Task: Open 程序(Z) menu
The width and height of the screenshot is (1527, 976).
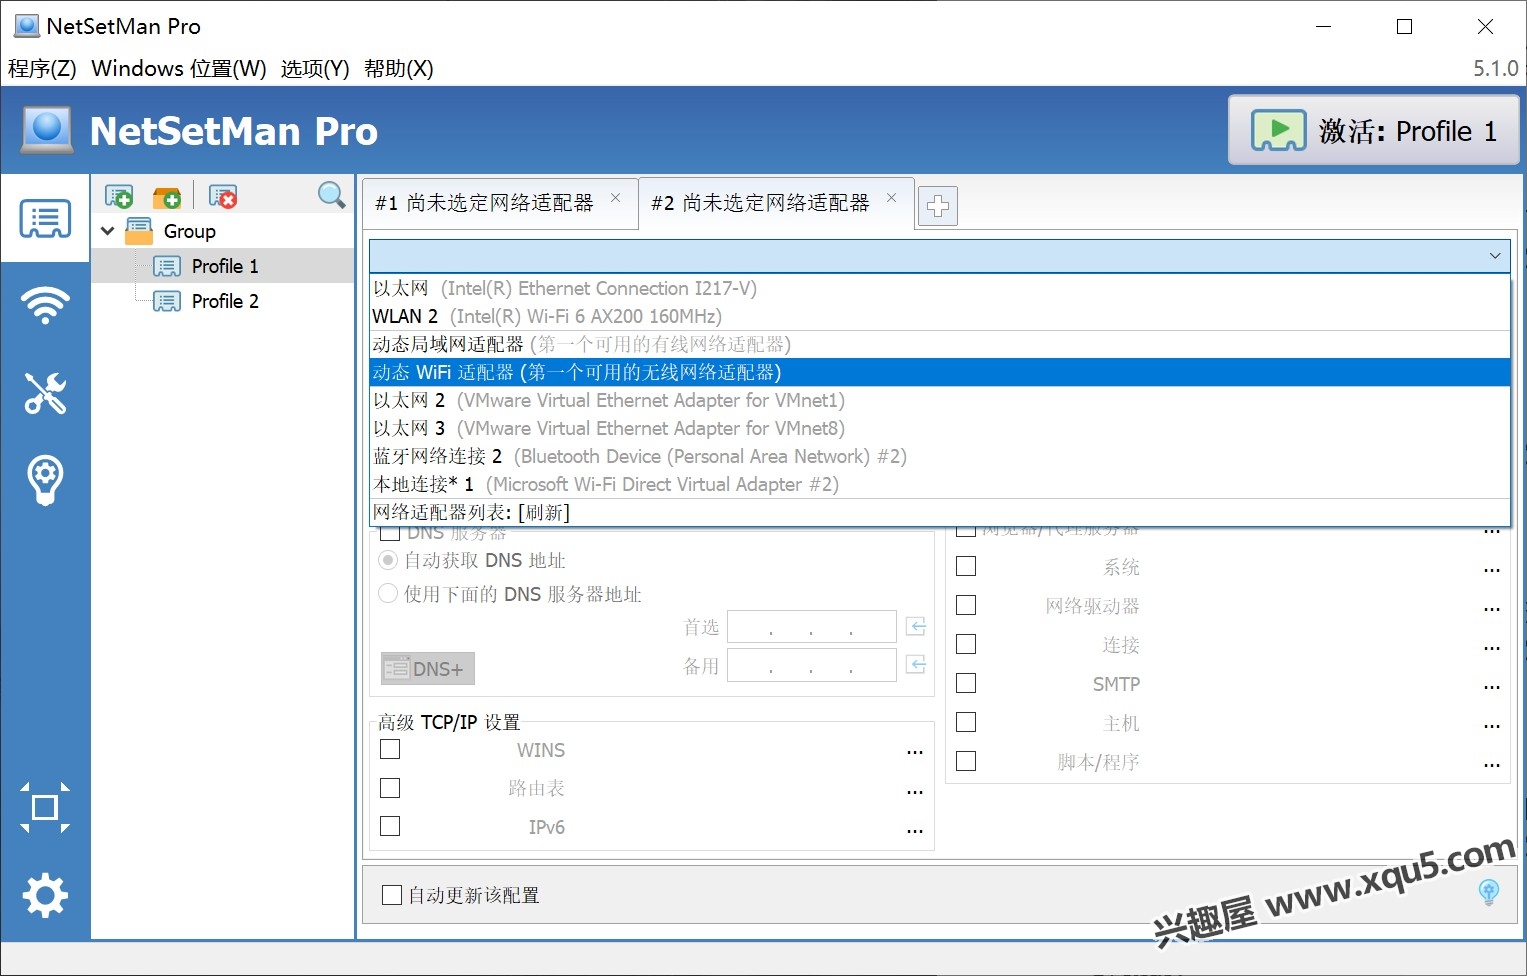Action: coord(42,68)
